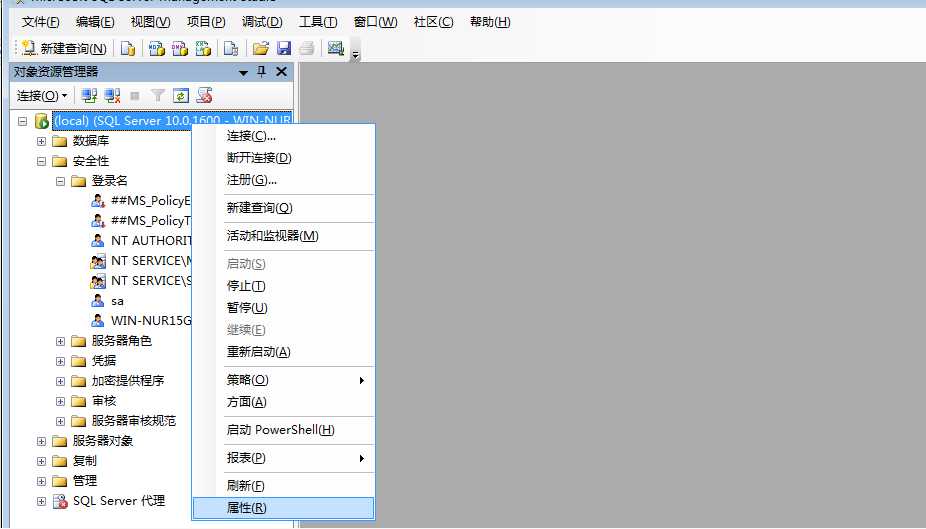Choose 暂停(U) in the context menu
This screenshot has height=529, width=926.
pos(283,308)
